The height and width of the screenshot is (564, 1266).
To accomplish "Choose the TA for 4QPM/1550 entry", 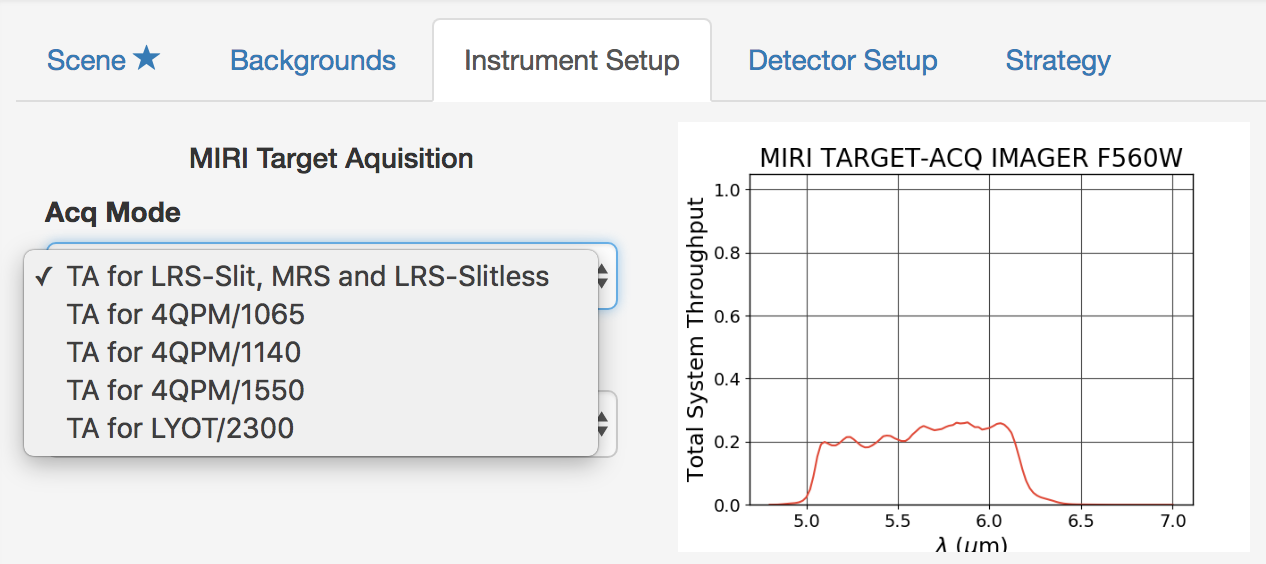I will pyautogui.click(x=186, y=390).
